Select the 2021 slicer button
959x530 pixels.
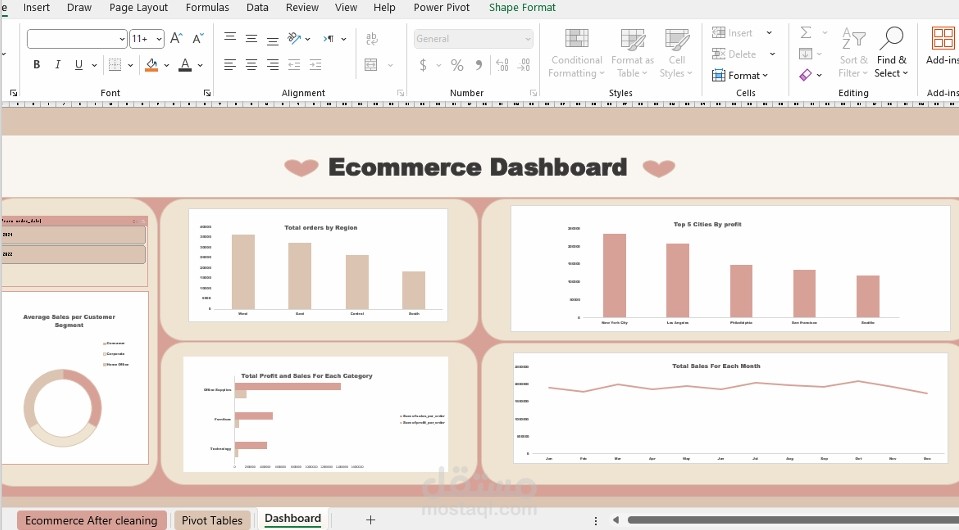[73, 235]
